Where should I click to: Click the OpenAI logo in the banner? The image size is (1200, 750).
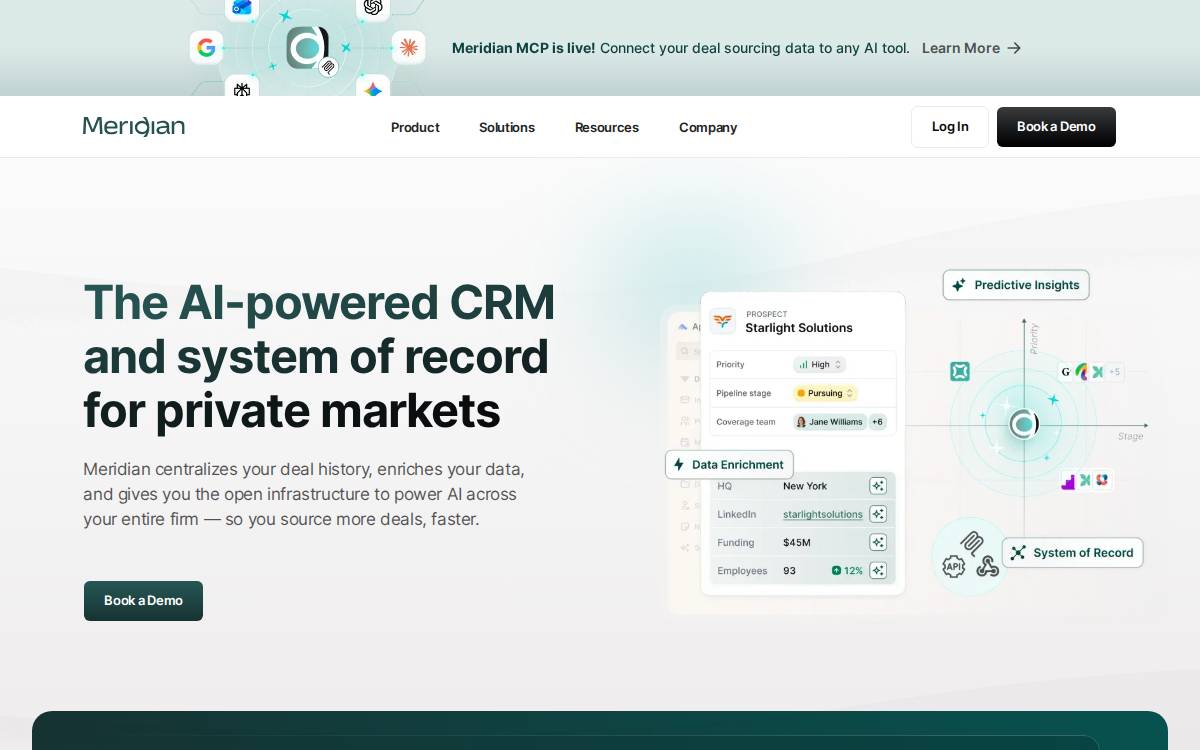(x=373, y=8)
